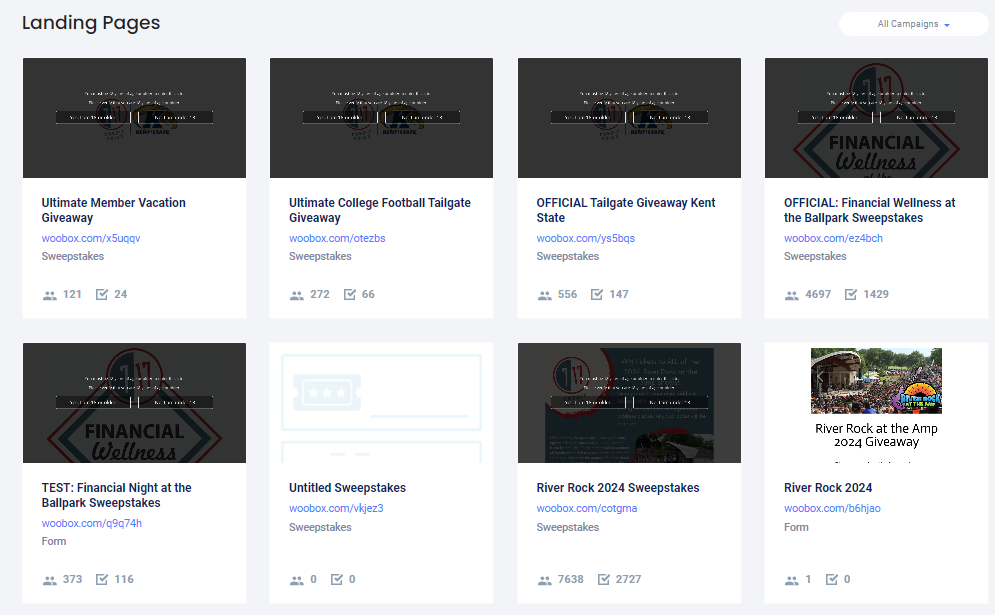
Task: Click visitors icon on TEST: Financial Night card
Action: point(49,580)
